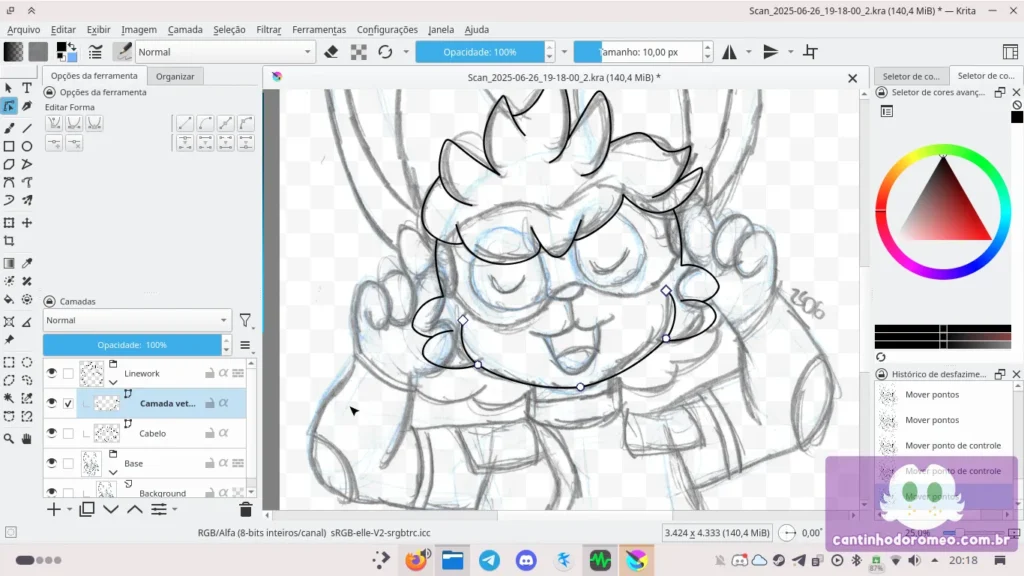Screen dimensions: 1024x576
Task: Select the Fill bucket tool
Action: [x=9, y=299]
